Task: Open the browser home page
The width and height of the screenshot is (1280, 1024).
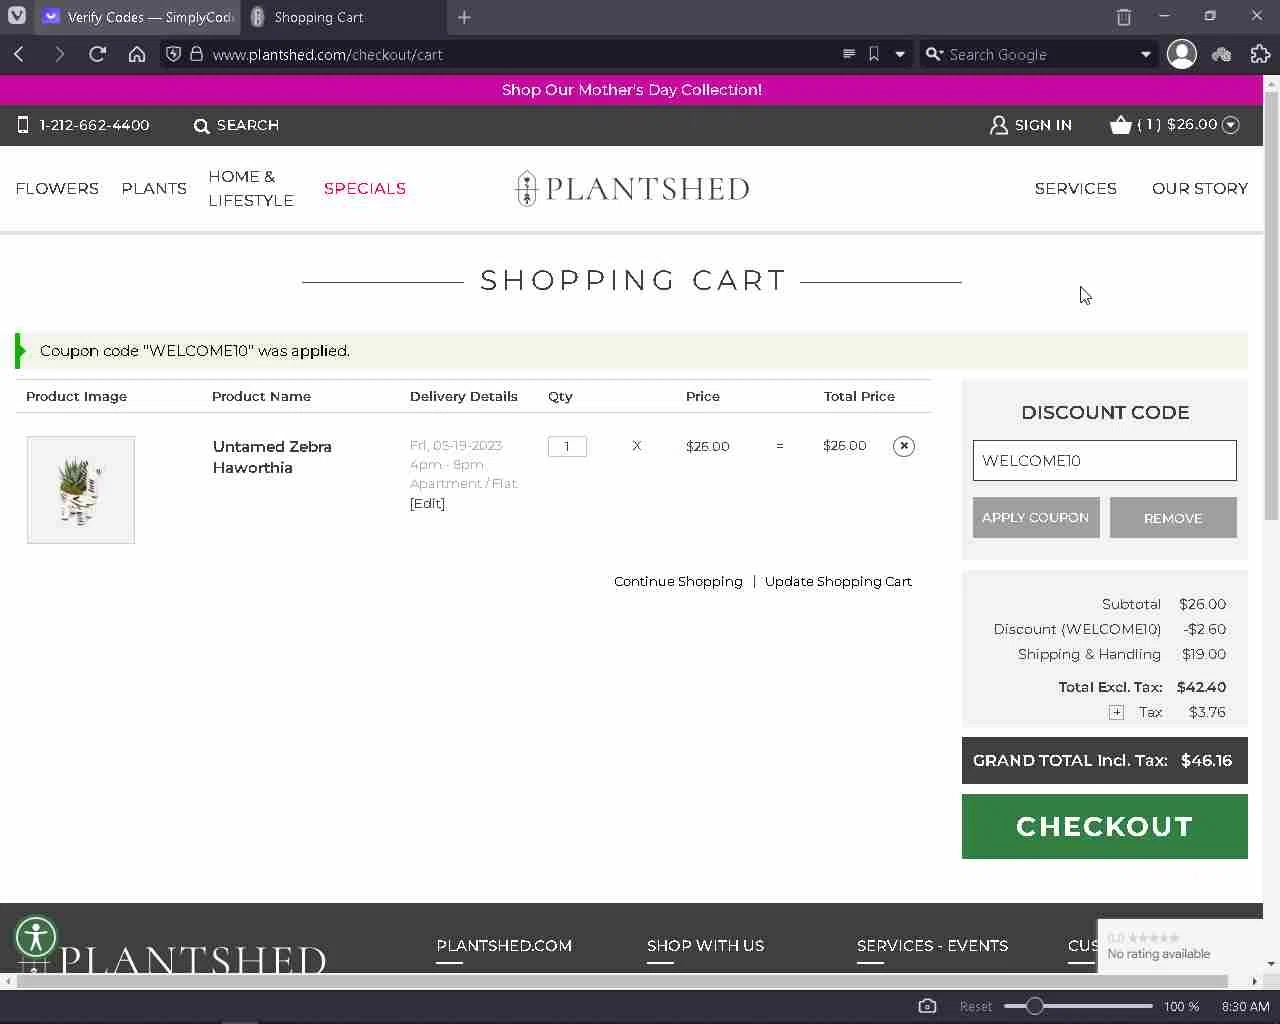Action: 137,54
